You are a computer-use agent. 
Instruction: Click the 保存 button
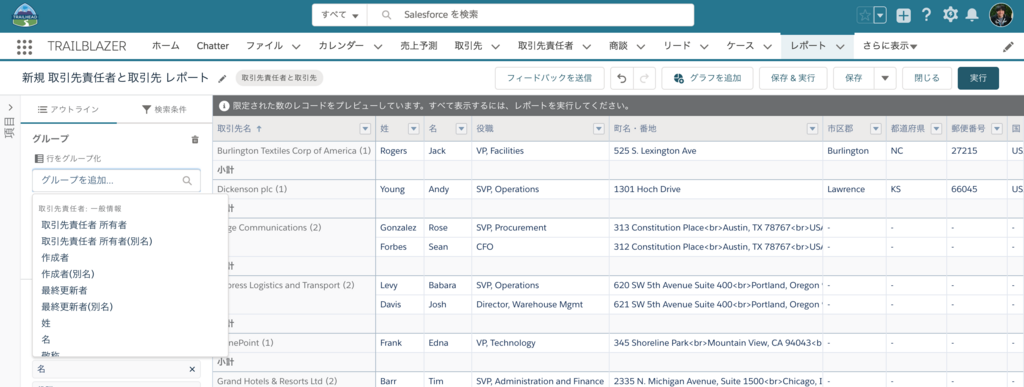[854, 78]
